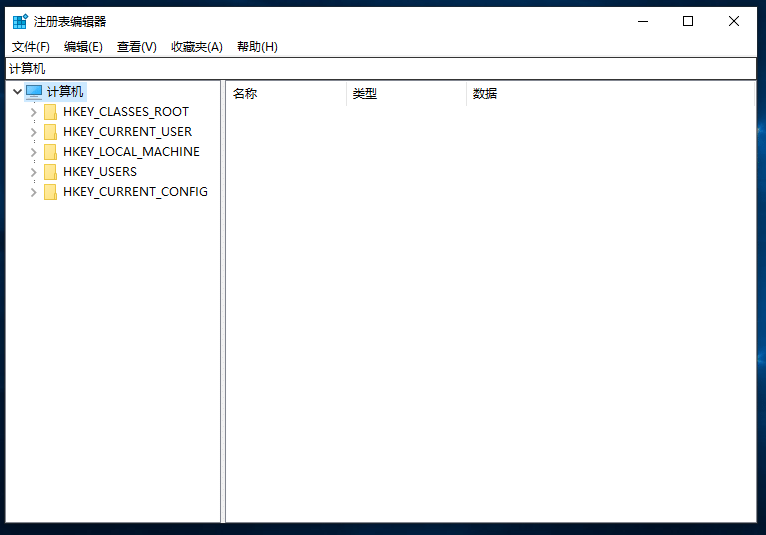
Task: Expand the HKEY_CLASSES_ROOT key
Action: [x=33, y=112]
